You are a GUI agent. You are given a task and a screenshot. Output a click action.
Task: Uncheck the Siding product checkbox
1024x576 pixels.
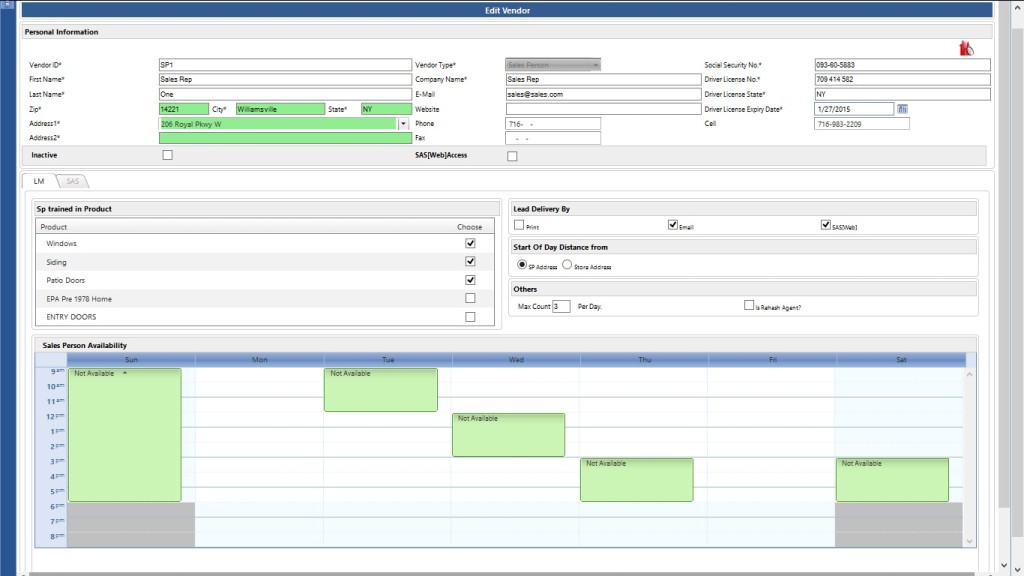(470, 261)
